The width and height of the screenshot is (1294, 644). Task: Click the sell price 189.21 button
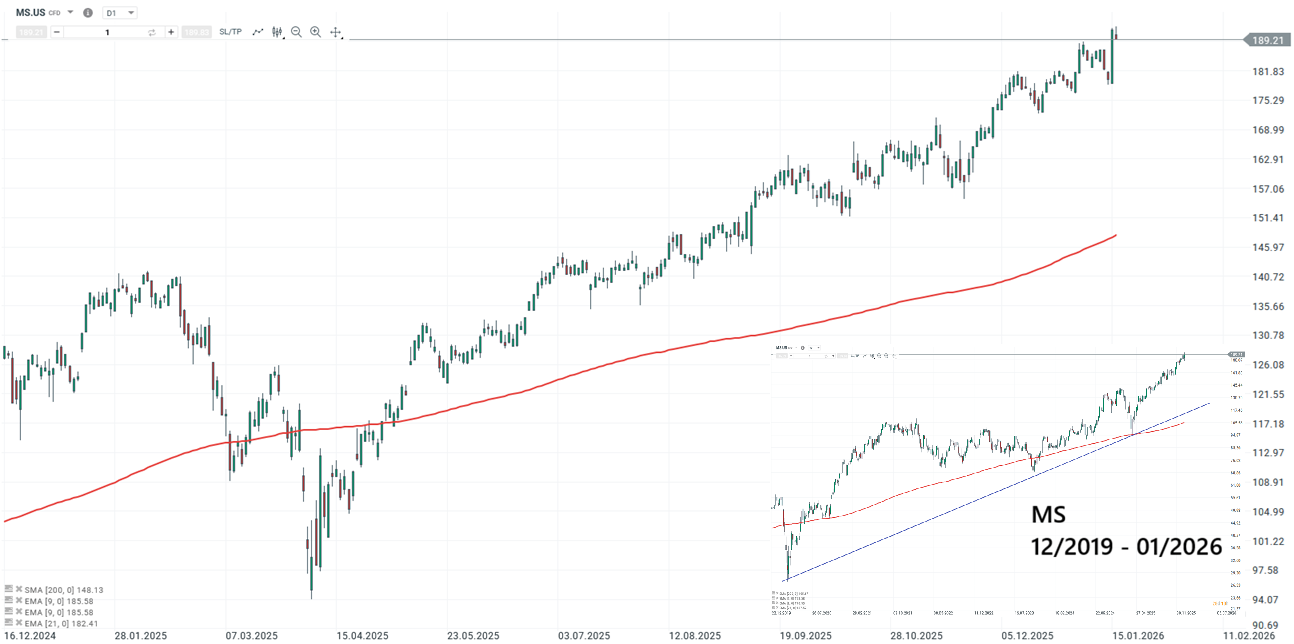(29, 32)
